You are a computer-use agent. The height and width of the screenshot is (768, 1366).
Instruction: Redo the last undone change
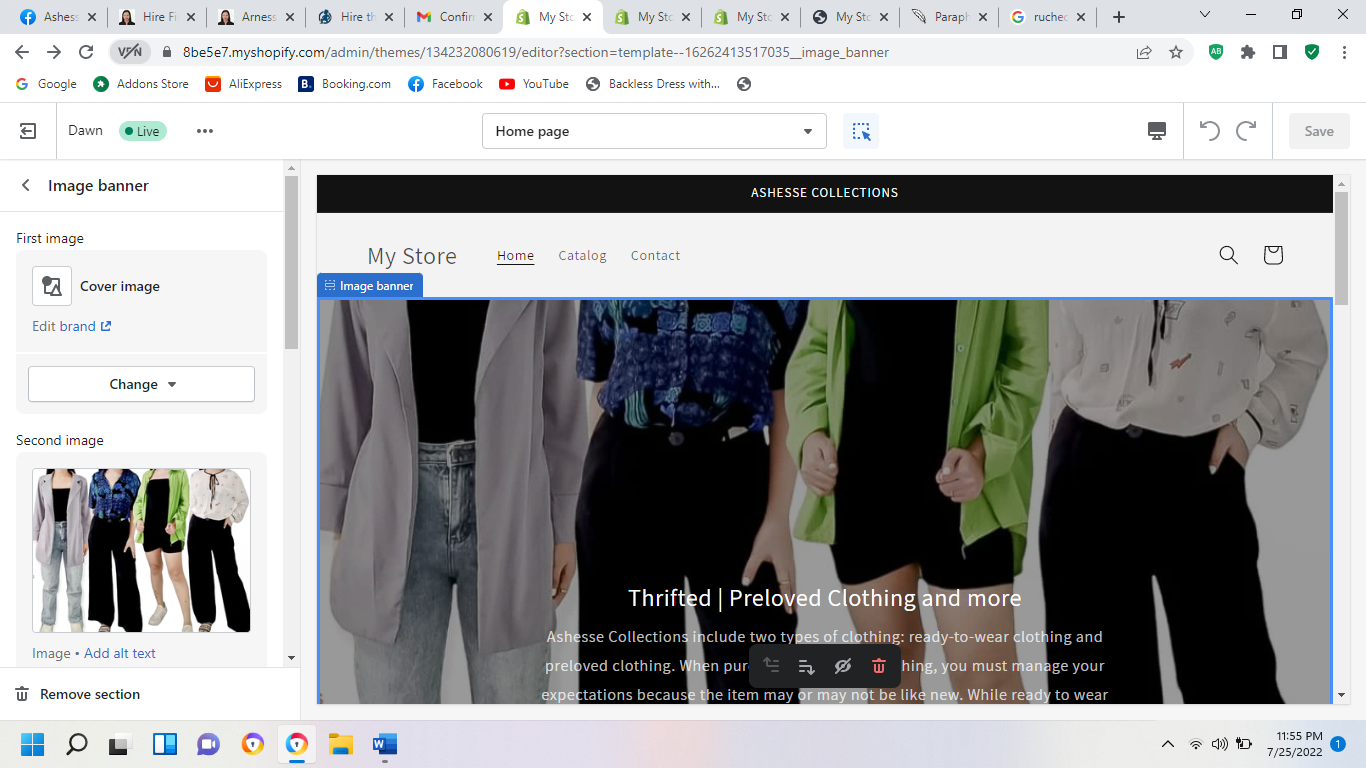[x=1246, y=131]
